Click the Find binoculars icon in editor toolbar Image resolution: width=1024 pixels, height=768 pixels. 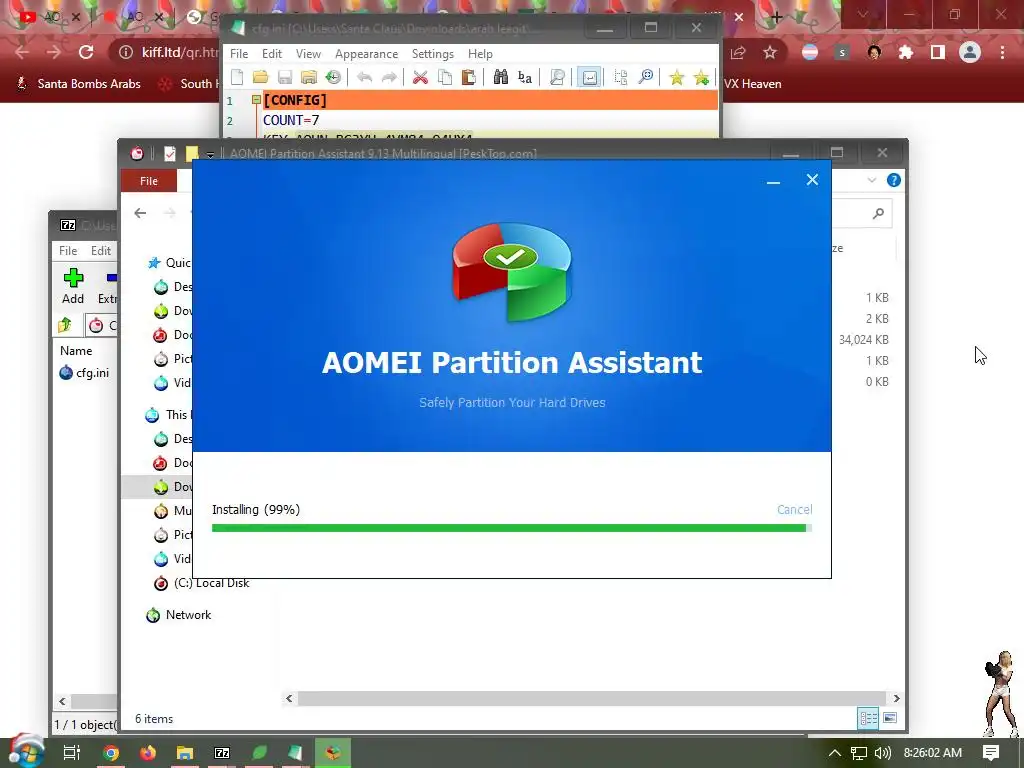[501, 77]
